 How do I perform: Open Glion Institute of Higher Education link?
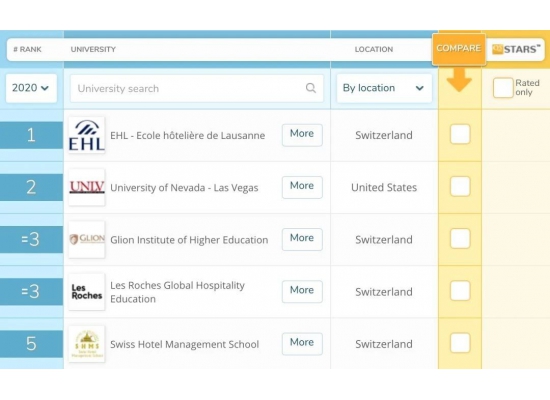tap(189, 240)
